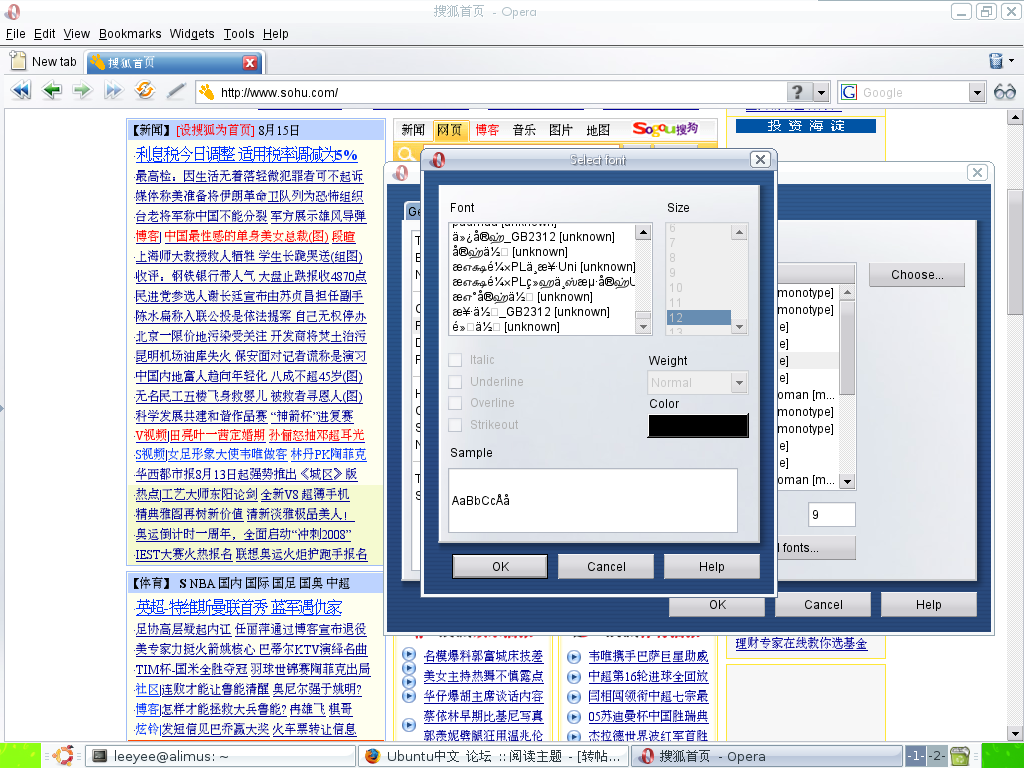1024x768 pixels.
Task: Click the Font list scroll up arrow
Action: click(x=643, y=232)
